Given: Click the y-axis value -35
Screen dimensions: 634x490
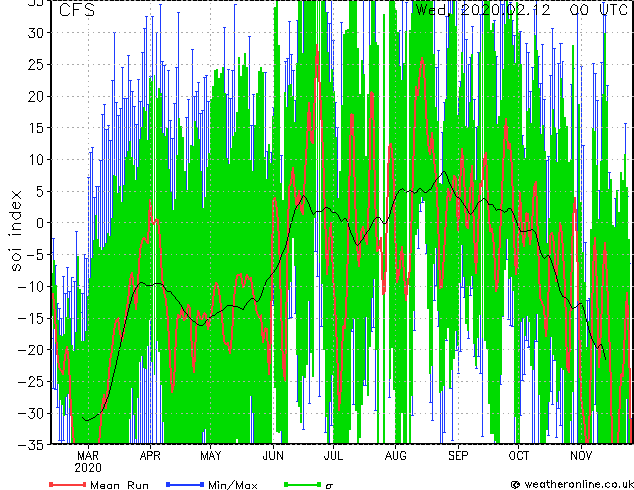Looking at the screenshot, I should [x=30, y=445].
